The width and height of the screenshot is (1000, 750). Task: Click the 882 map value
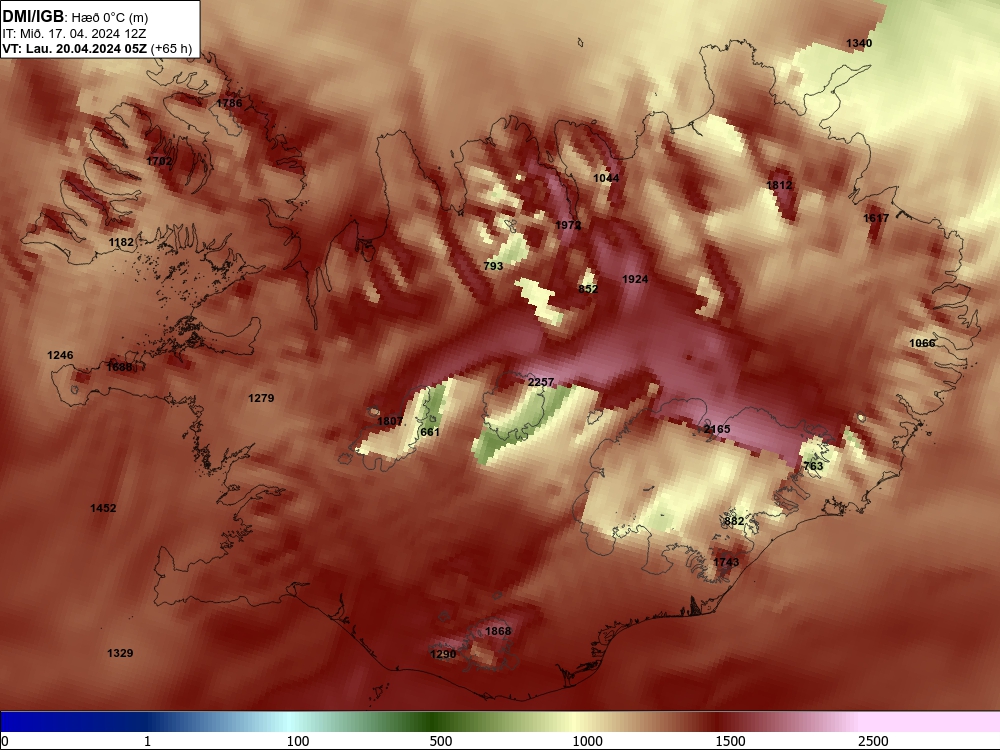[734, 521]
